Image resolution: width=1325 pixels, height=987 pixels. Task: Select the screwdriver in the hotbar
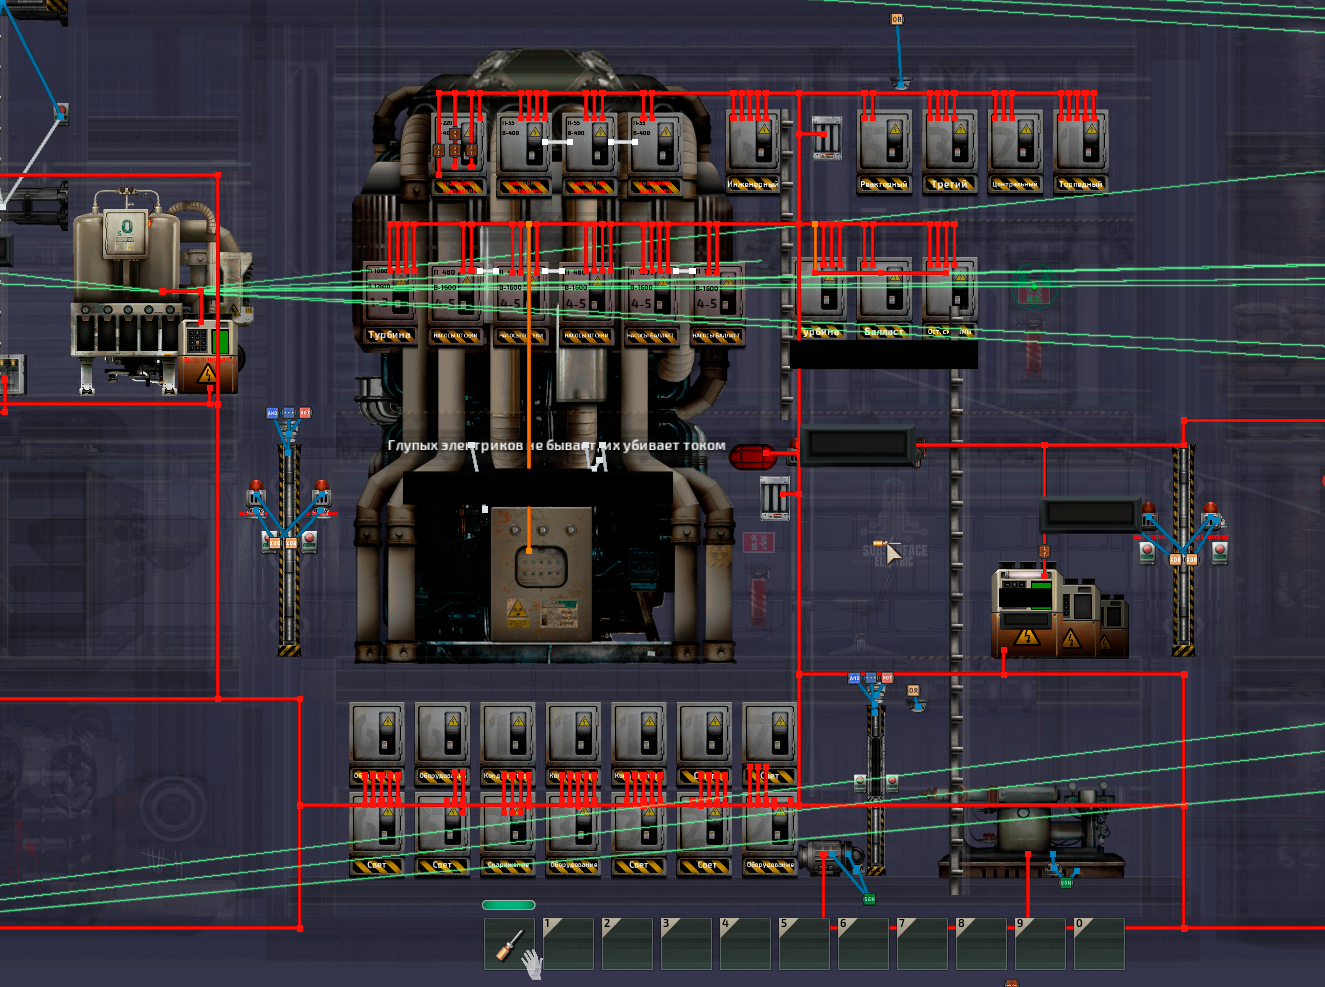pyautogui.click(x=510, y=944)
